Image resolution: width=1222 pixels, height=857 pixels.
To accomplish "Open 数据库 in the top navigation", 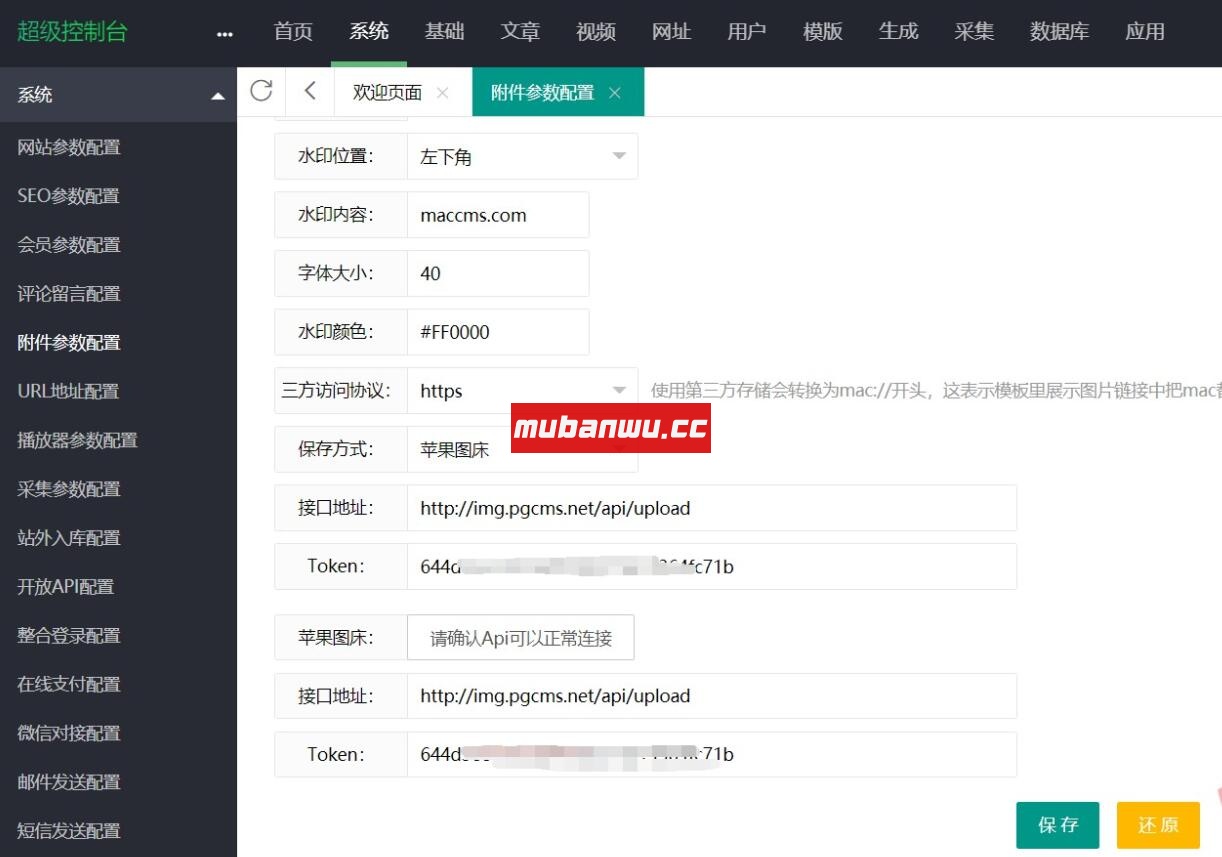I will point(1060,32).
